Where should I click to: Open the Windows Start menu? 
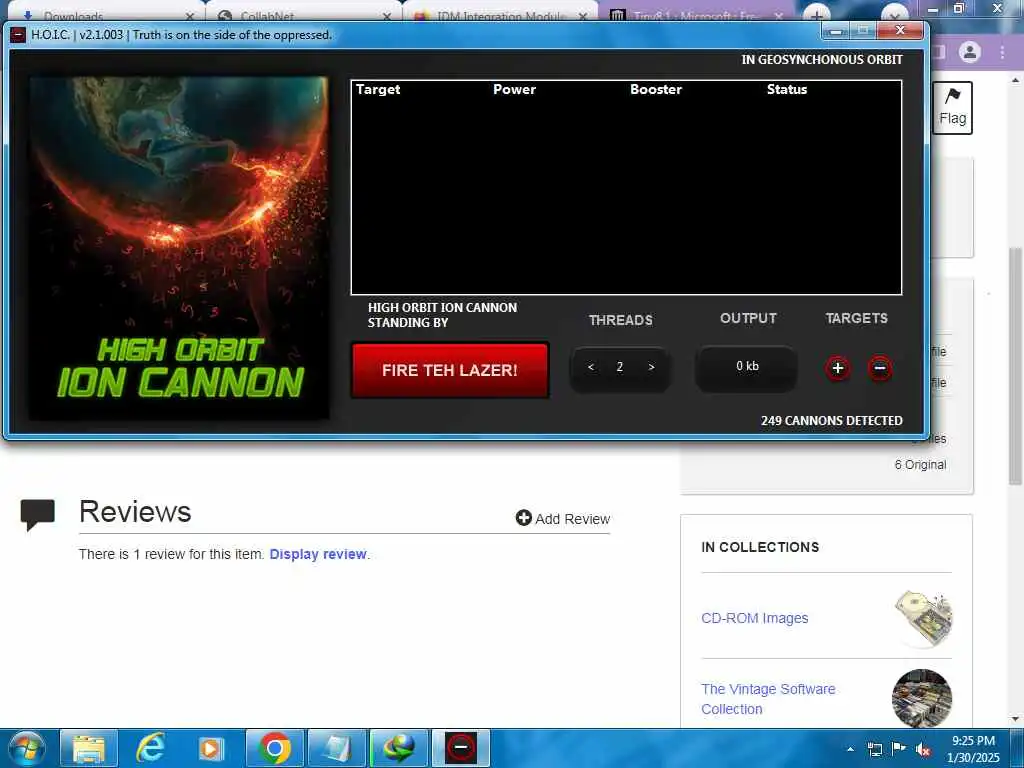(x=27, y=748)
